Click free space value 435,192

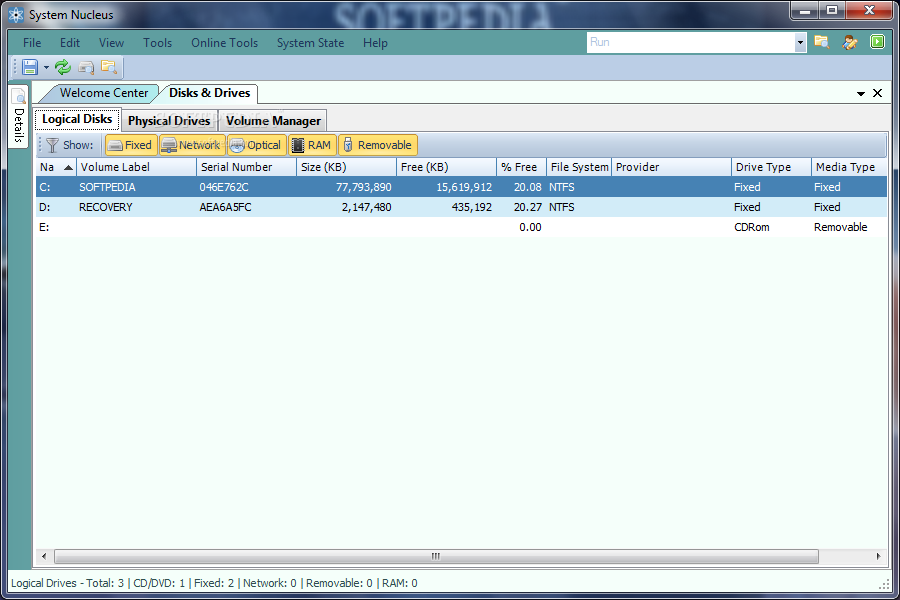472,207
